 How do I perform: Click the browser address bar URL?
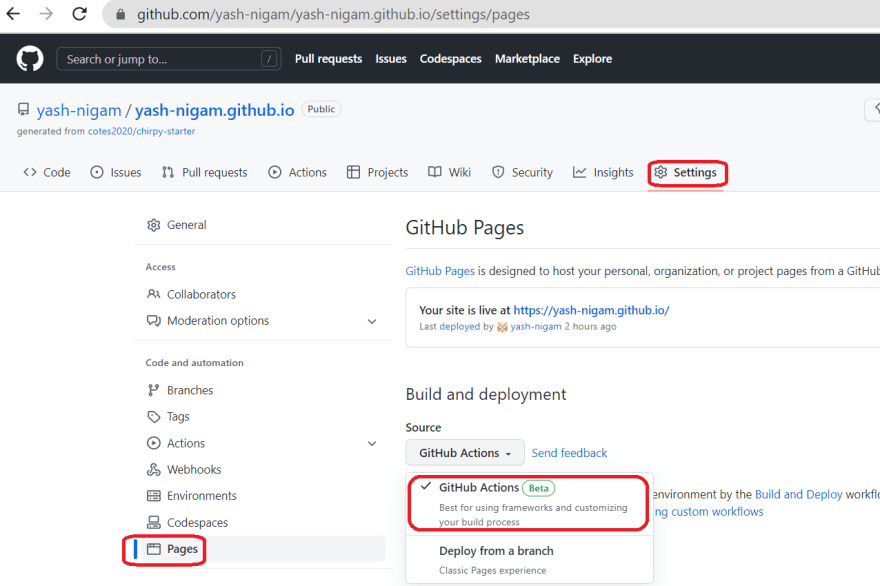tap(333, 14)
